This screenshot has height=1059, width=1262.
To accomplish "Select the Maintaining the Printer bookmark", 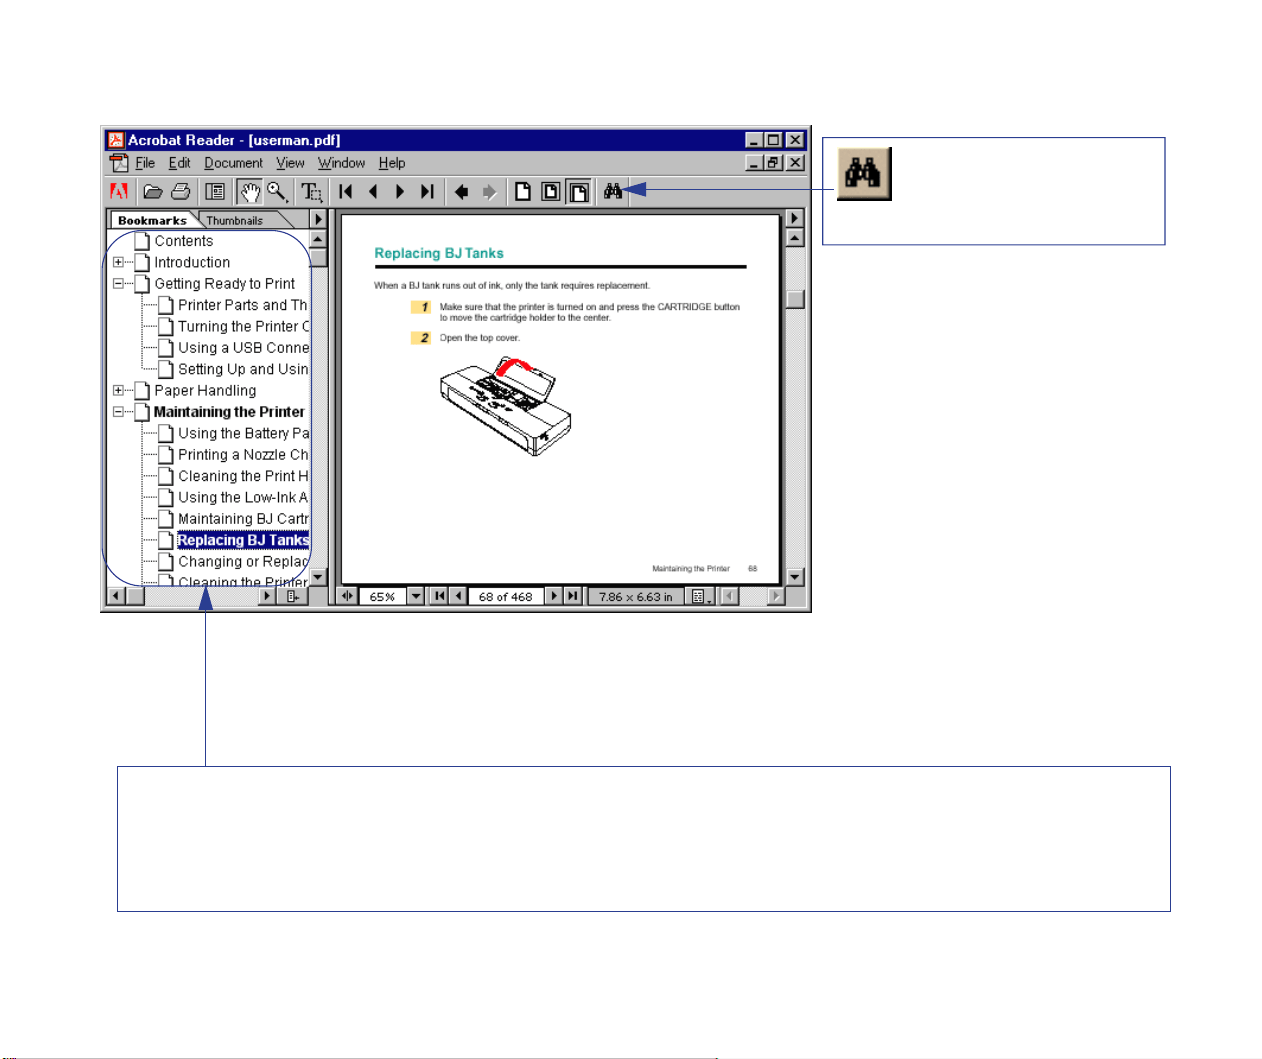I will point(229,412).
